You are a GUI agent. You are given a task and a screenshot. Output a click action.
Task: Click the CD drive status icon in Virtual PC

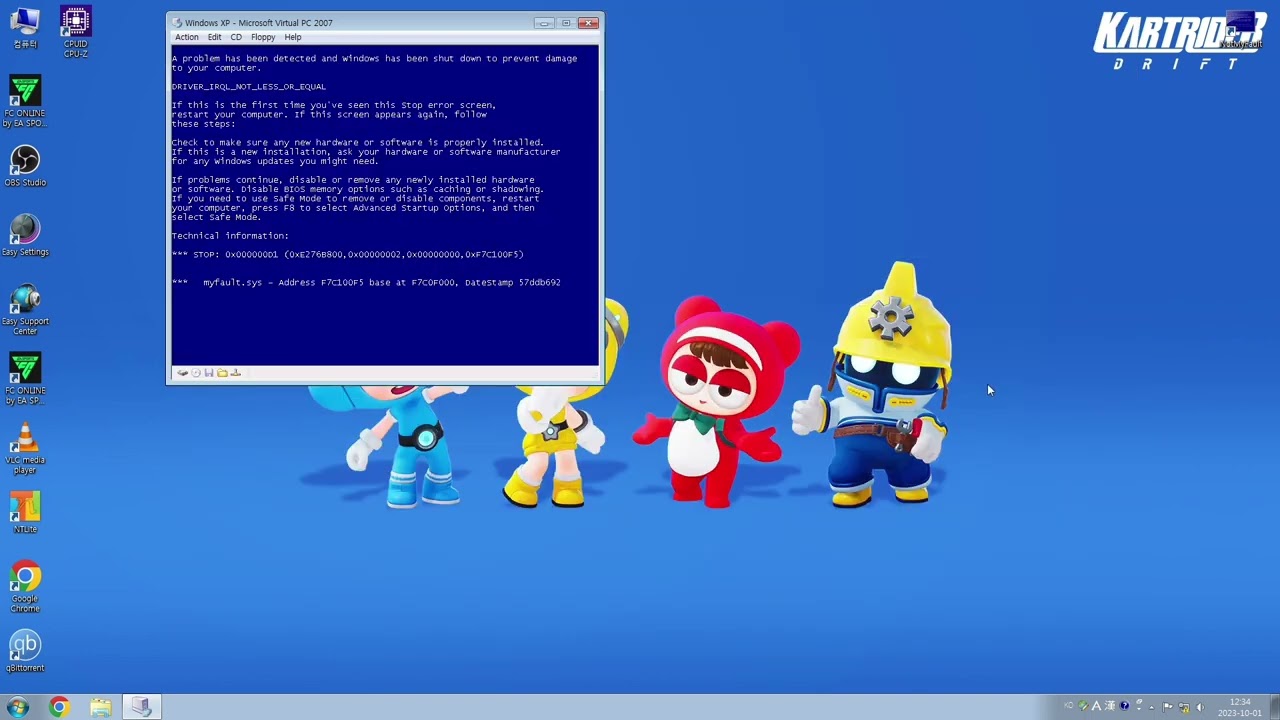[196, 373]
